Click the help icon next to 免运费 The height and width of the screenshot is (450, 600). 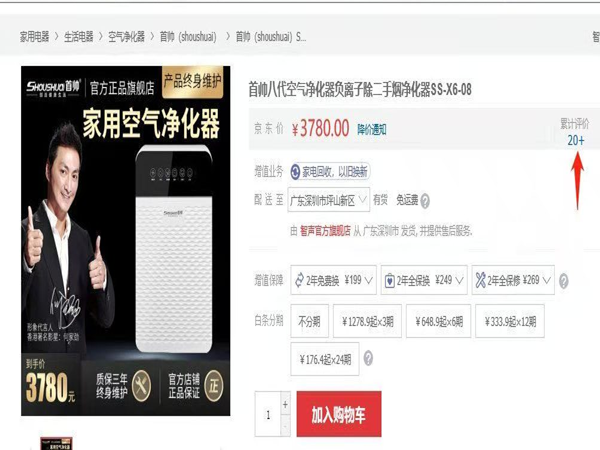(x=425, y=201)
